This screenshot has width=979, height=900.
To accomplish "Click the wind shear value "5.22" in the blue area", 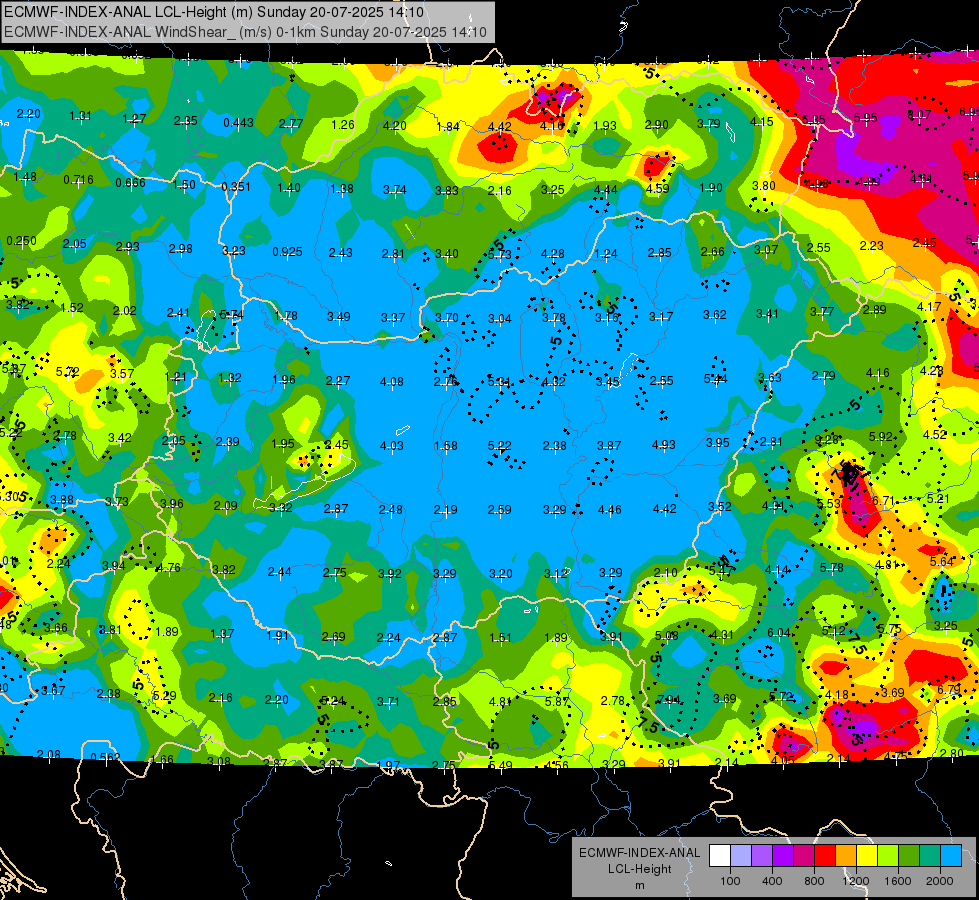I will click(x=499, y=445).
